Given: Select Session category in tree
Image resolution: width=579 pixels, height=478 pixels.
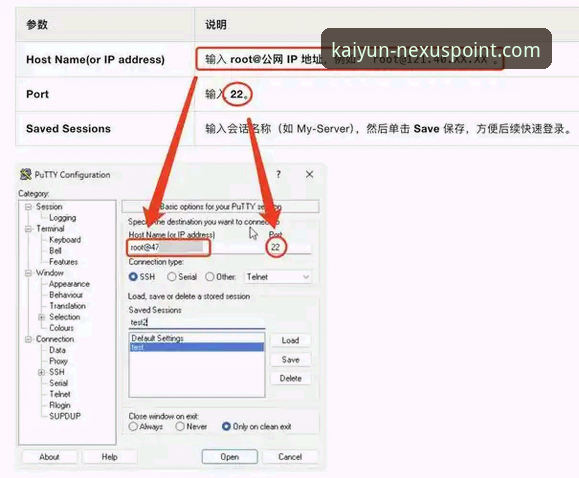Looking at the screenshot, I should click(49, 206).
